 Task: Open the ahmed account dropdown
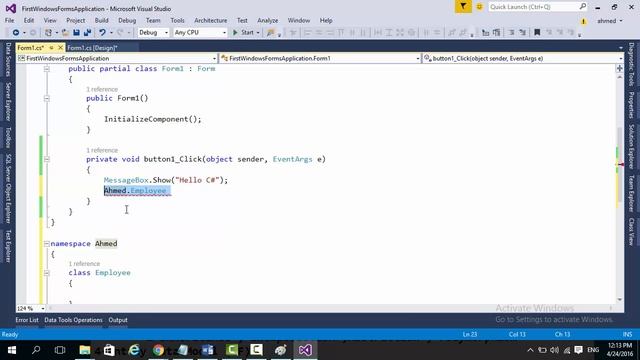[610, 21]
